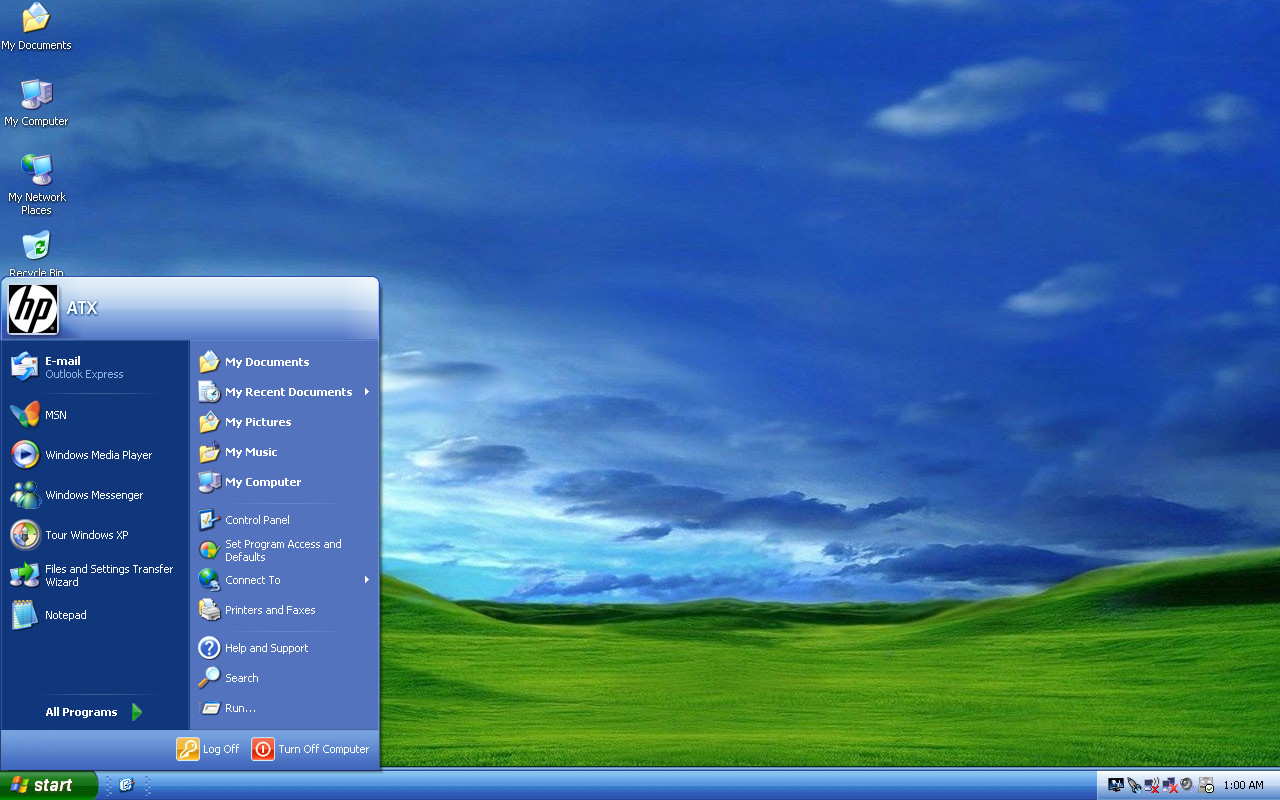Click the ATX user name in Start menu

point(82,308)
